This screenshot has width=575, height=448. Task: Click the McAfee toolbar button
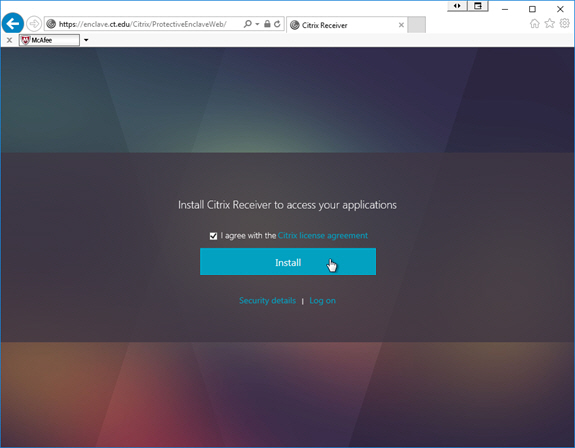coord(50,40)
